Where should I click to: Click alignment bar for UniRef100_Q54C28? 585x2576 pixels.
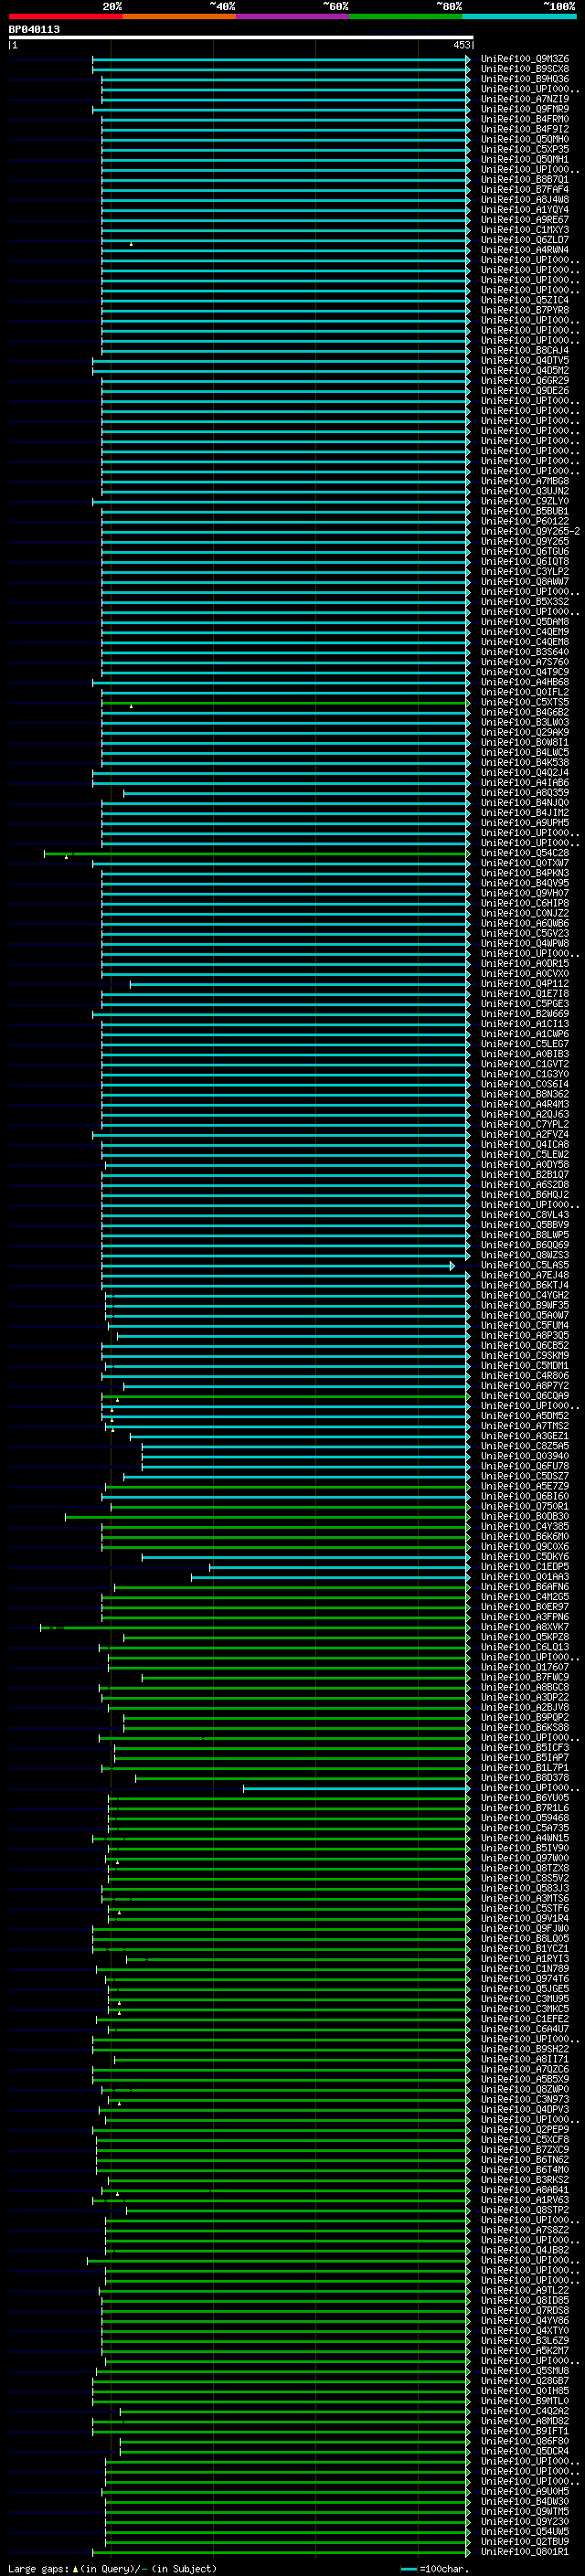coord(257,853)
